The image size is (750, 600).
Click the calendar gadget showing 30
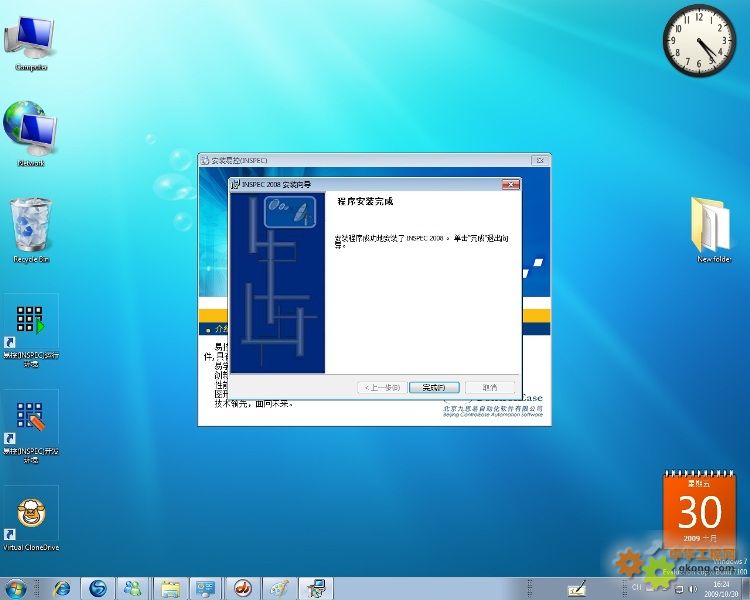(x=699, y=510)
